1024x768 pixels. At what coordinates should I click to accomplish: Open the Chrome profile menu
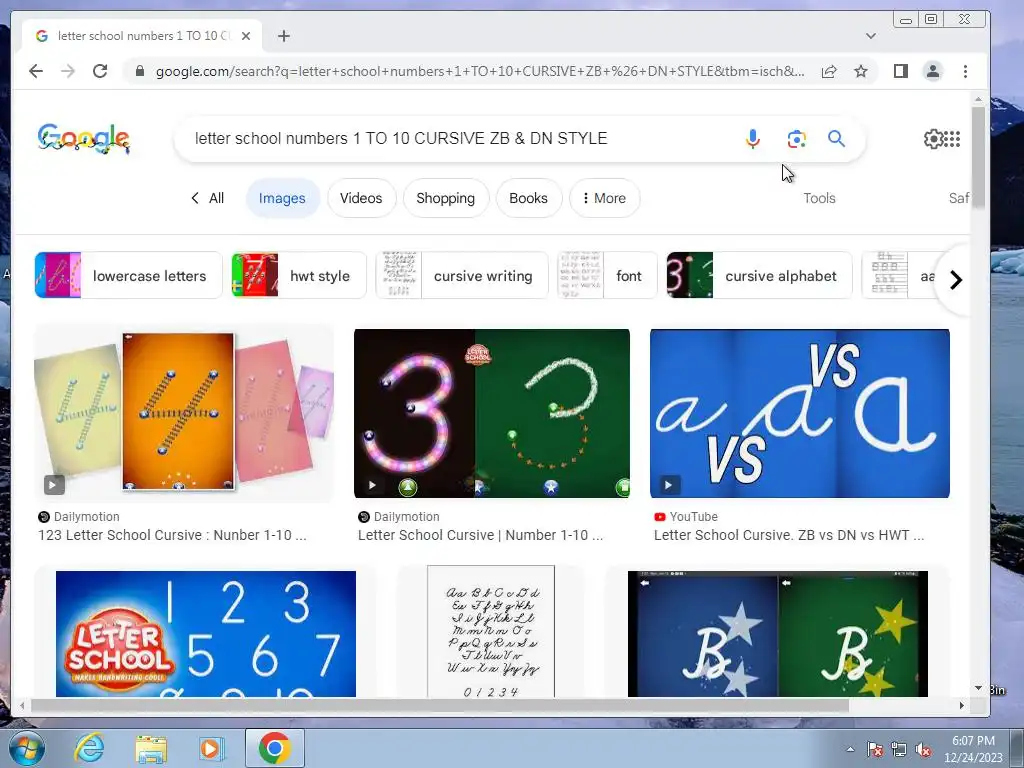coord(933,71)
